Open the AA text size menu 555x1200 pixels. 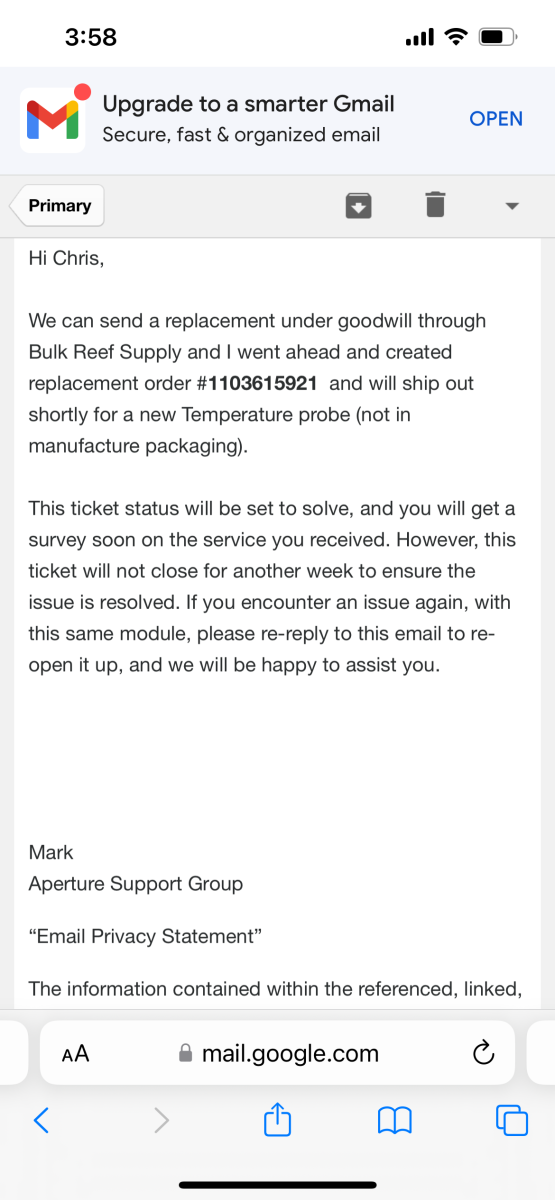pyautogui.click(x=75, y=1054)
